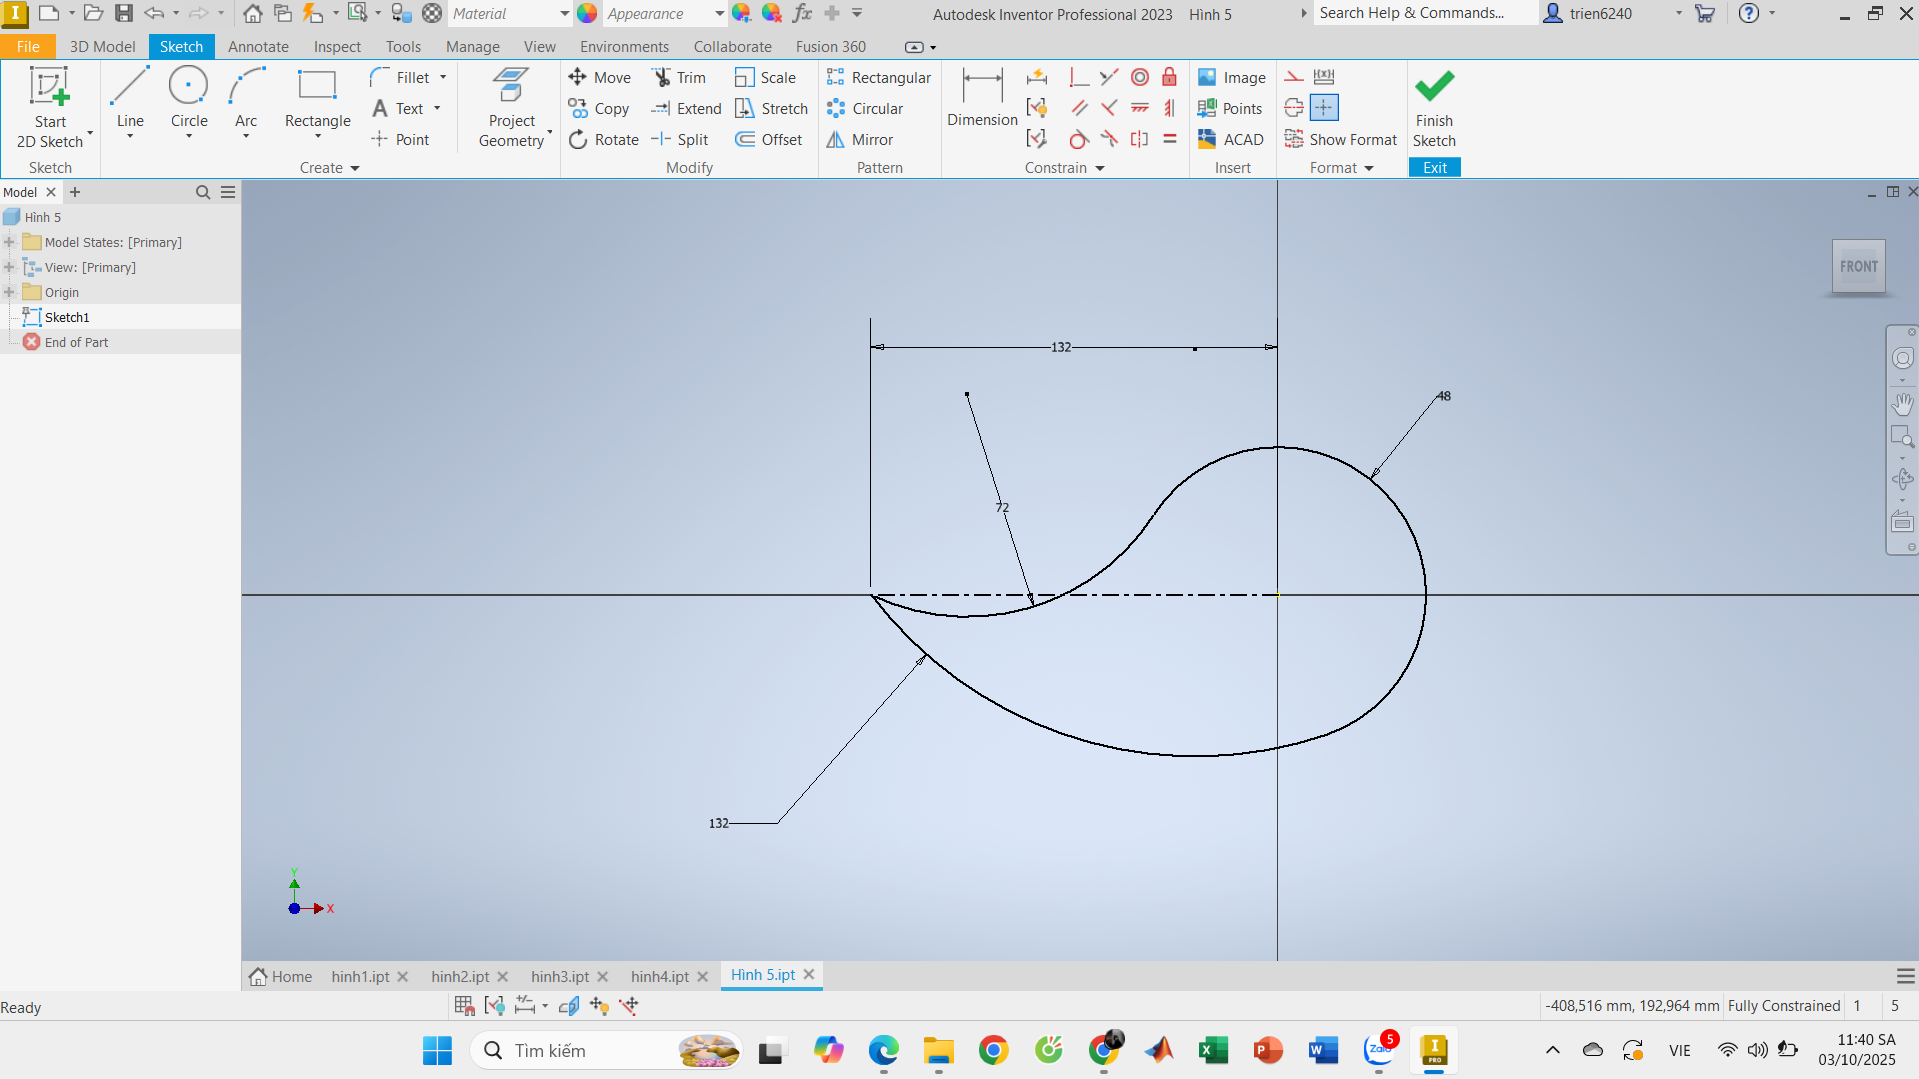Toggle the Center Point format button
The image size is (1919, 1079).
coord(1323,108)
